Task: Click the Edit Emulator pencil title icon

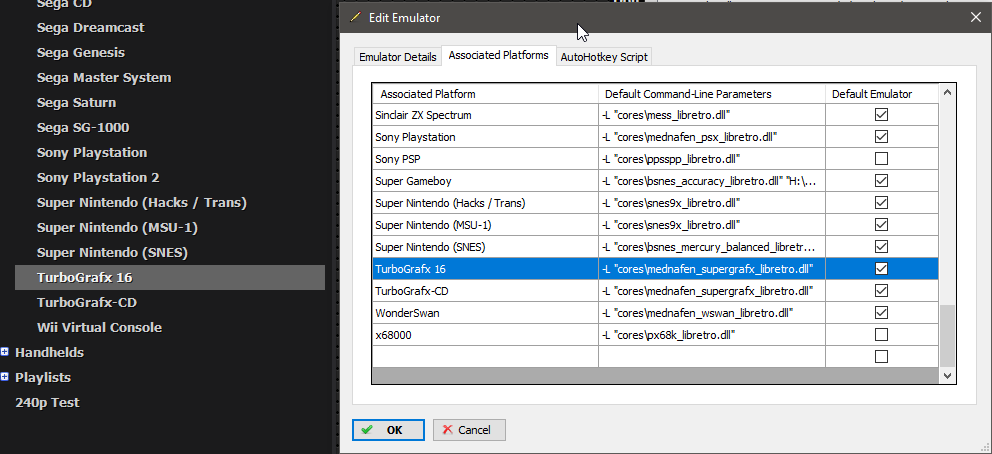Action: click(x=356, y=18)
